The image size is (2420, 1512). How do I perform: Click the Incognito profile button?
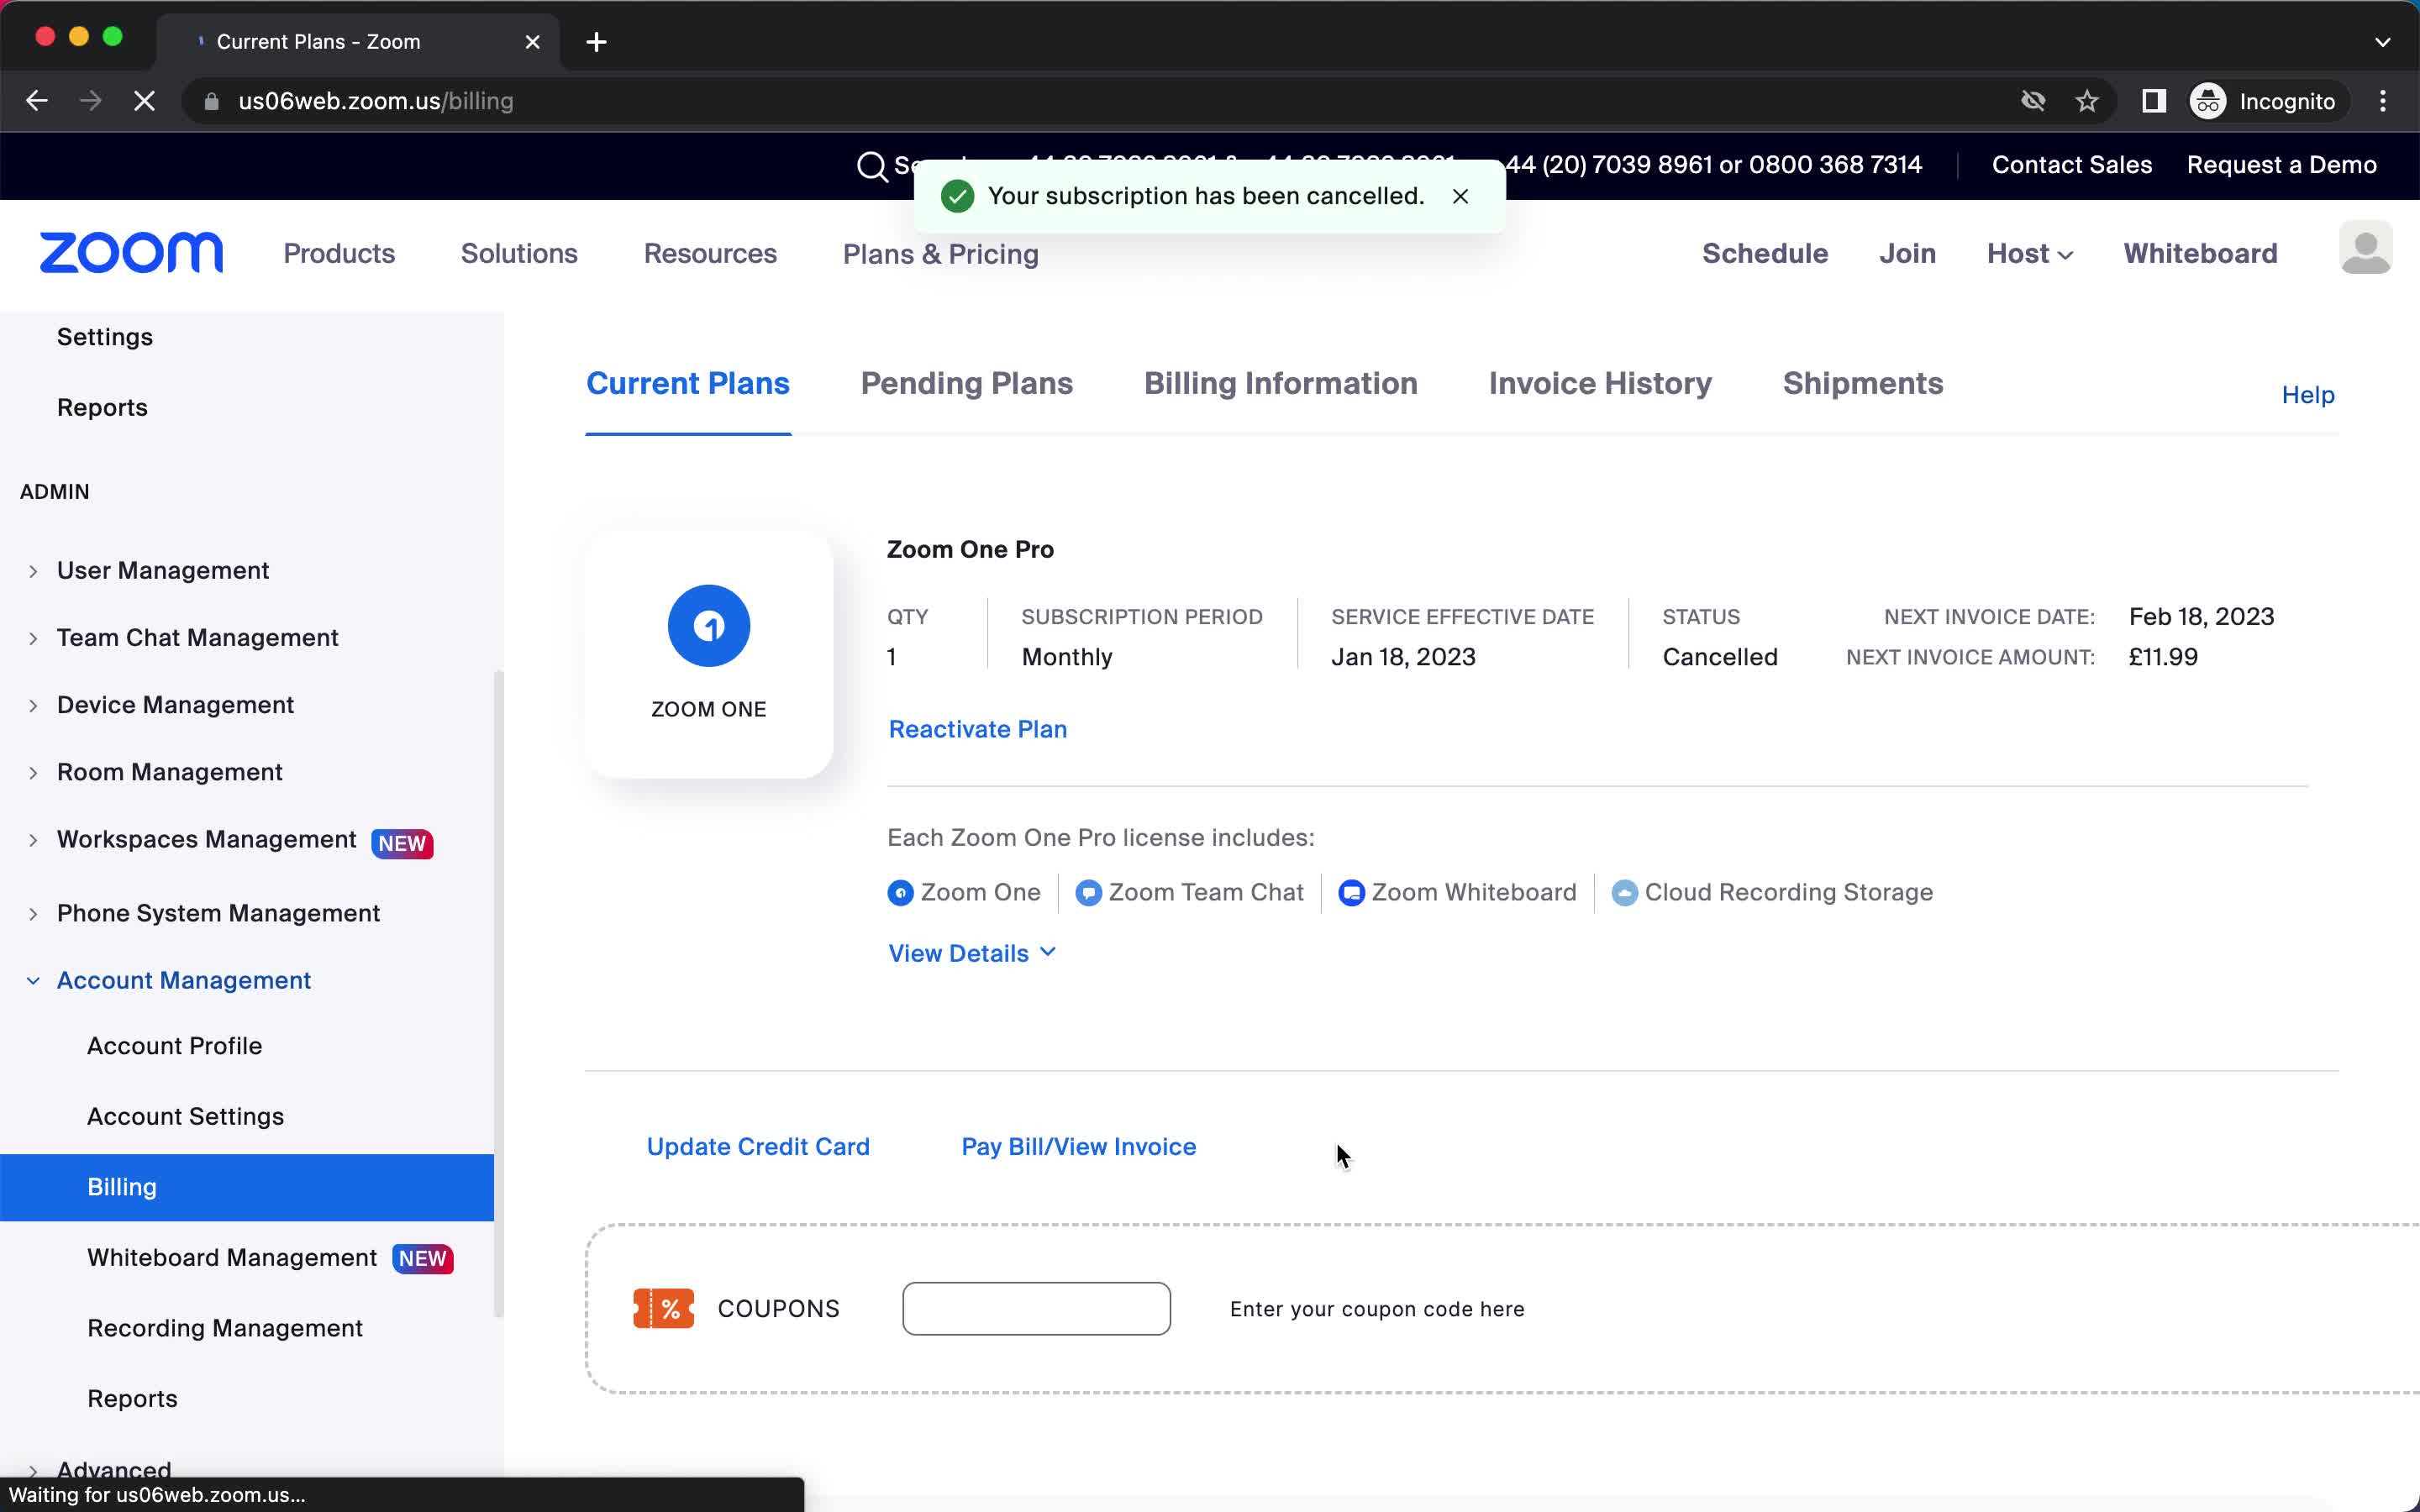click(x=2265, y=101)
